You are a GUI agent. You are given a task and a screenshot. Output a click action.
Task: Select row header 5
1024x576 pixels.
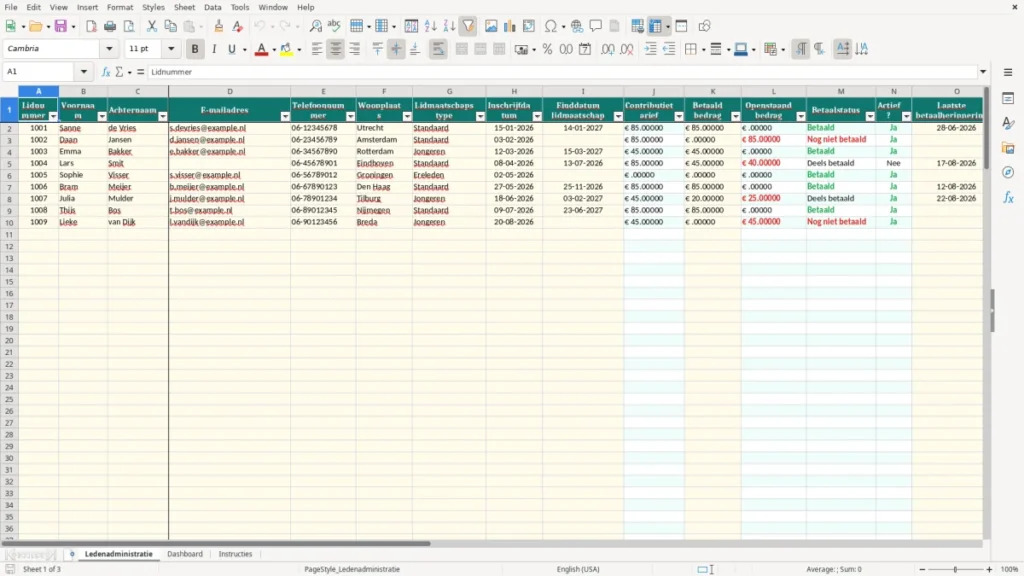(9, 163)
